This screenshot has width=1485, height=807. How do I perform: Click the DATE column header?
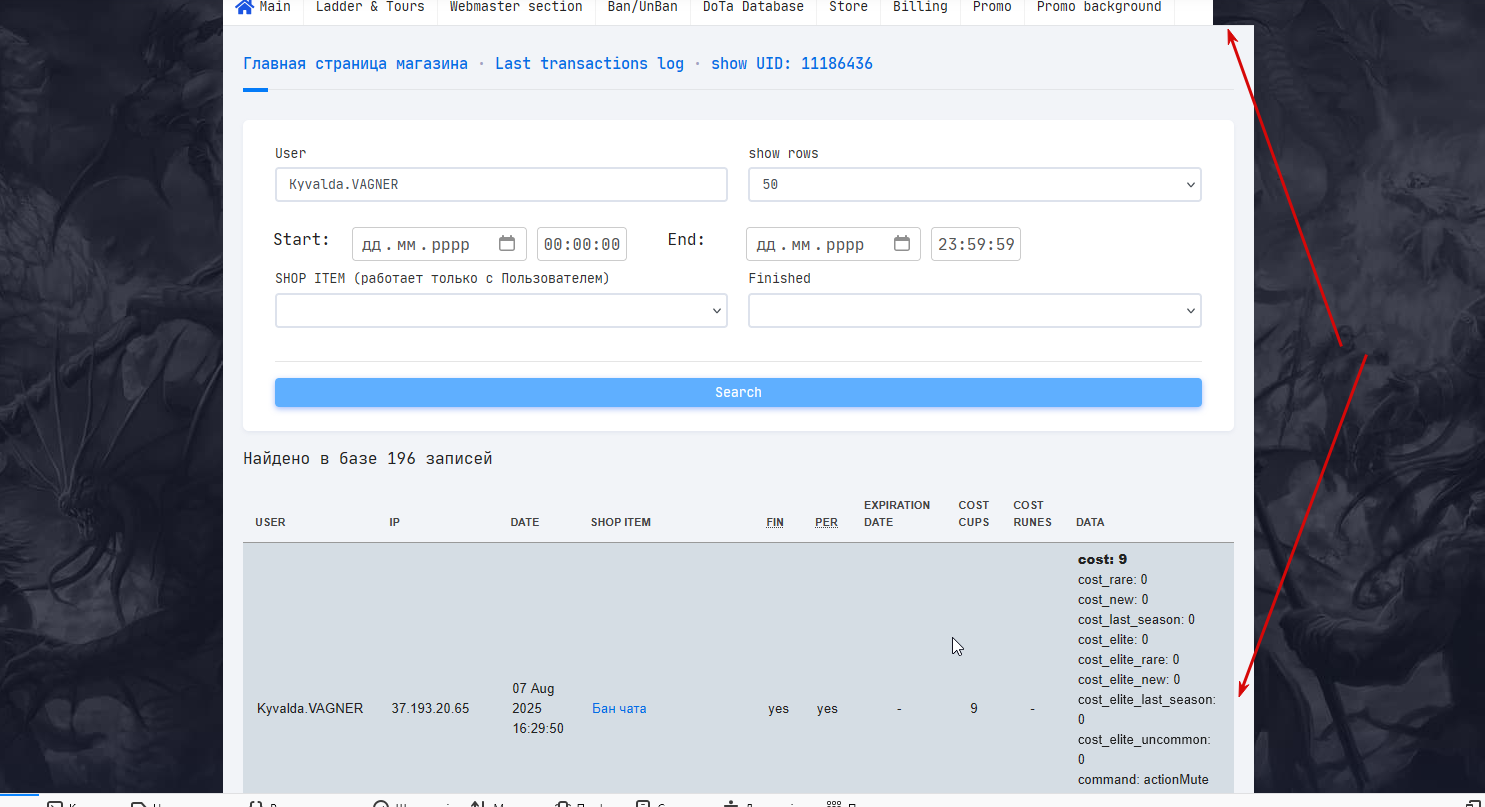(x=525, y=522)
